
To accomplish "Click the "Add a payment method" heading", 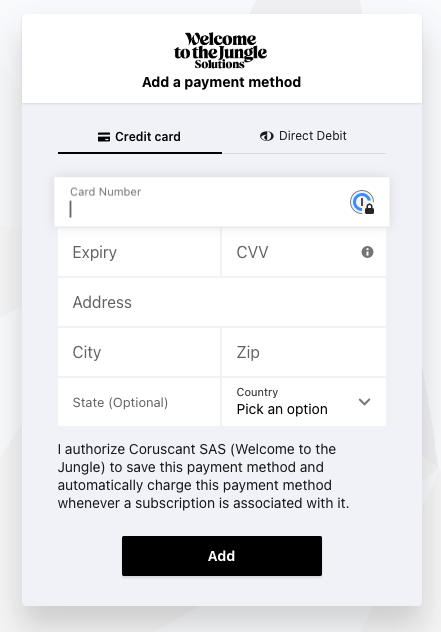I will click(x=222, y=82).
